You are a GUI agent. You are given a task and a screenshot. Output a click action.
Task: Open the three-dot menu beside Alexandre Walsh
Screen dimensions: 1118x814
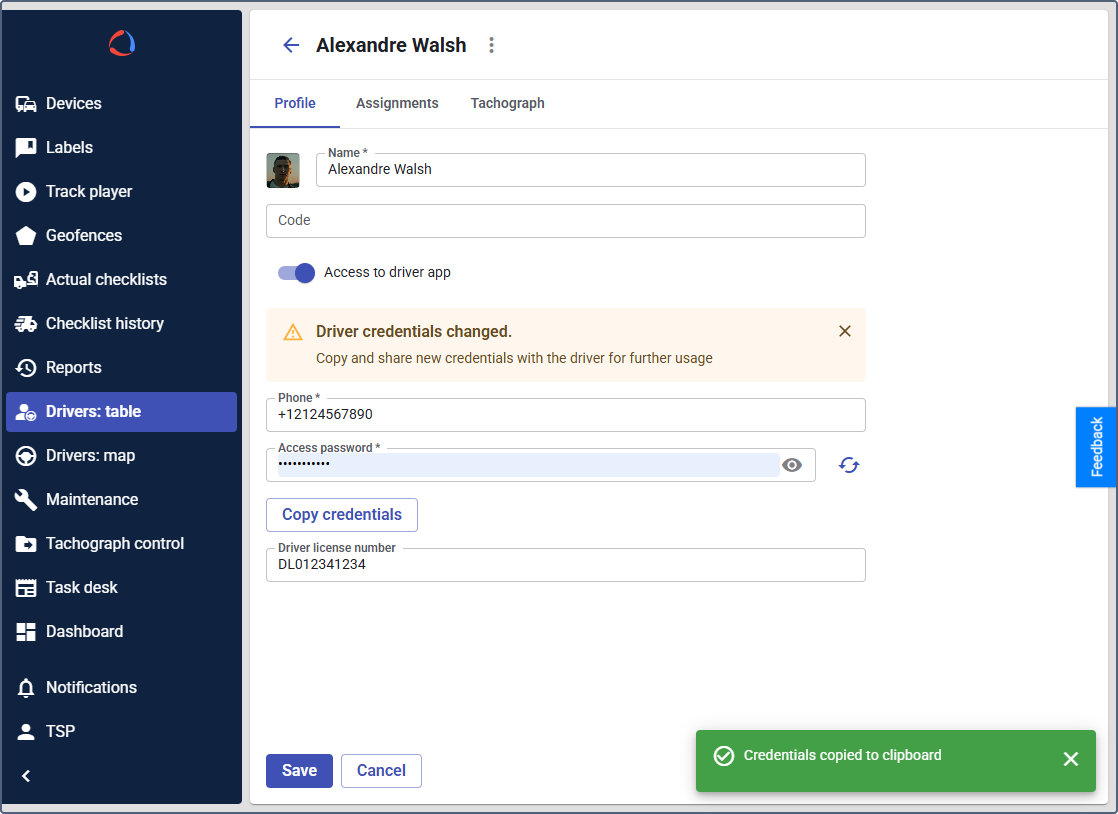coord(491,45)
